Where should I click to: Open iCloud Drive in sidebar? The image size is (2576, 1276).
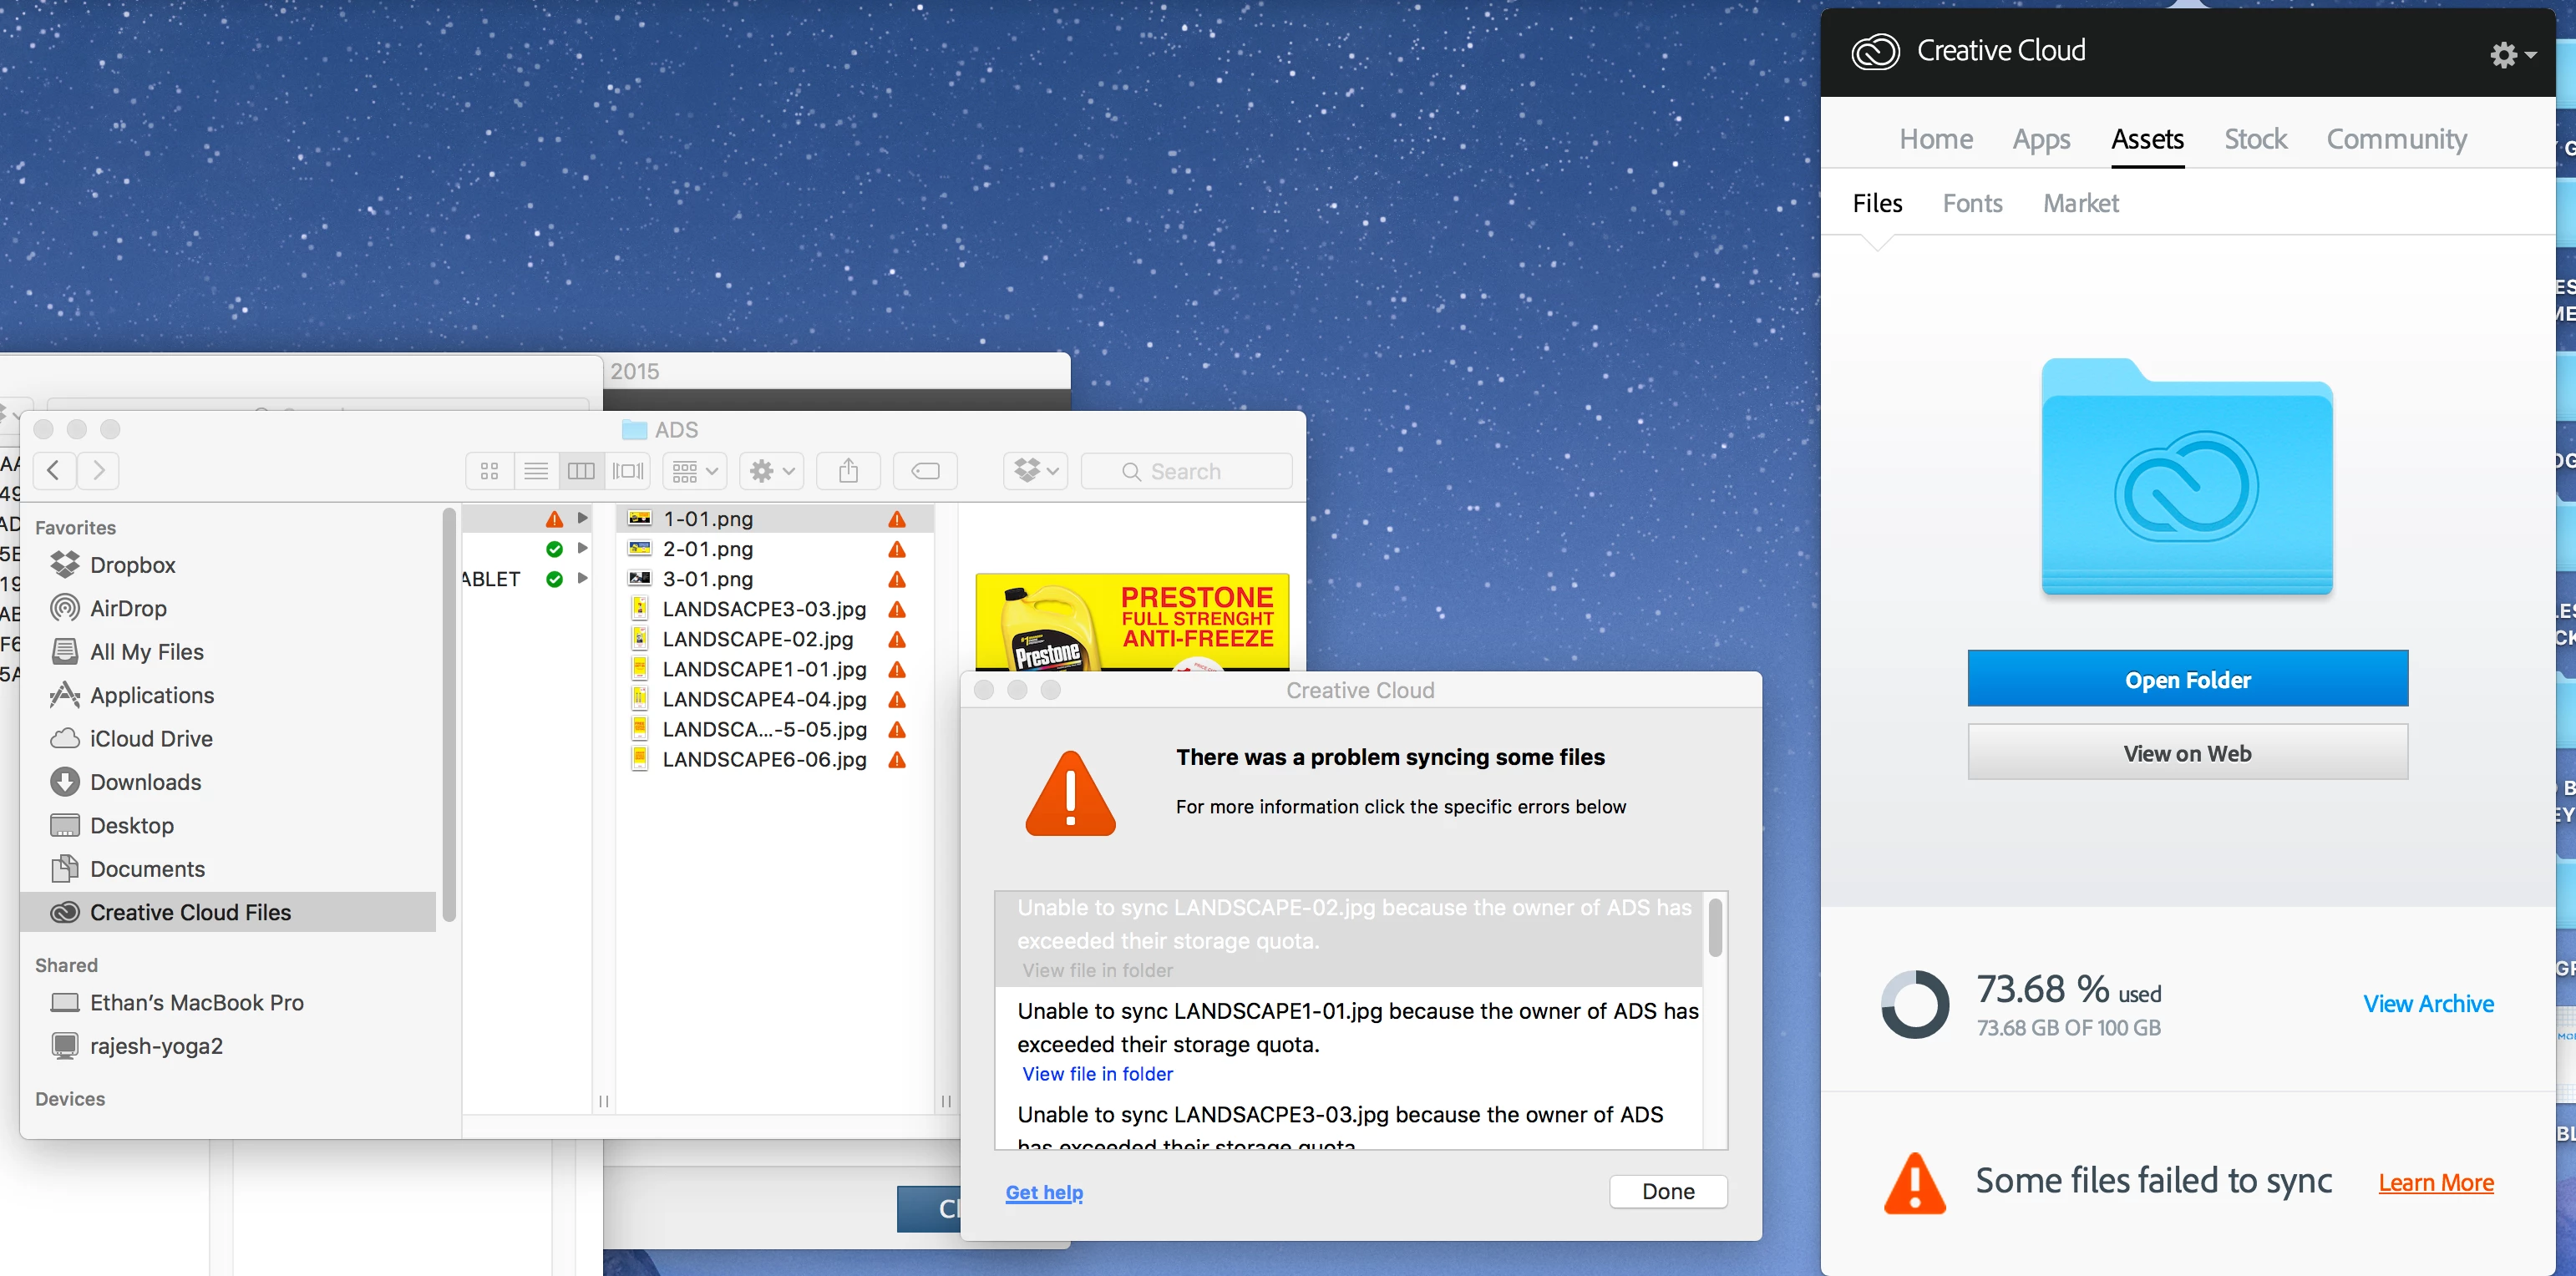[151, 738]
